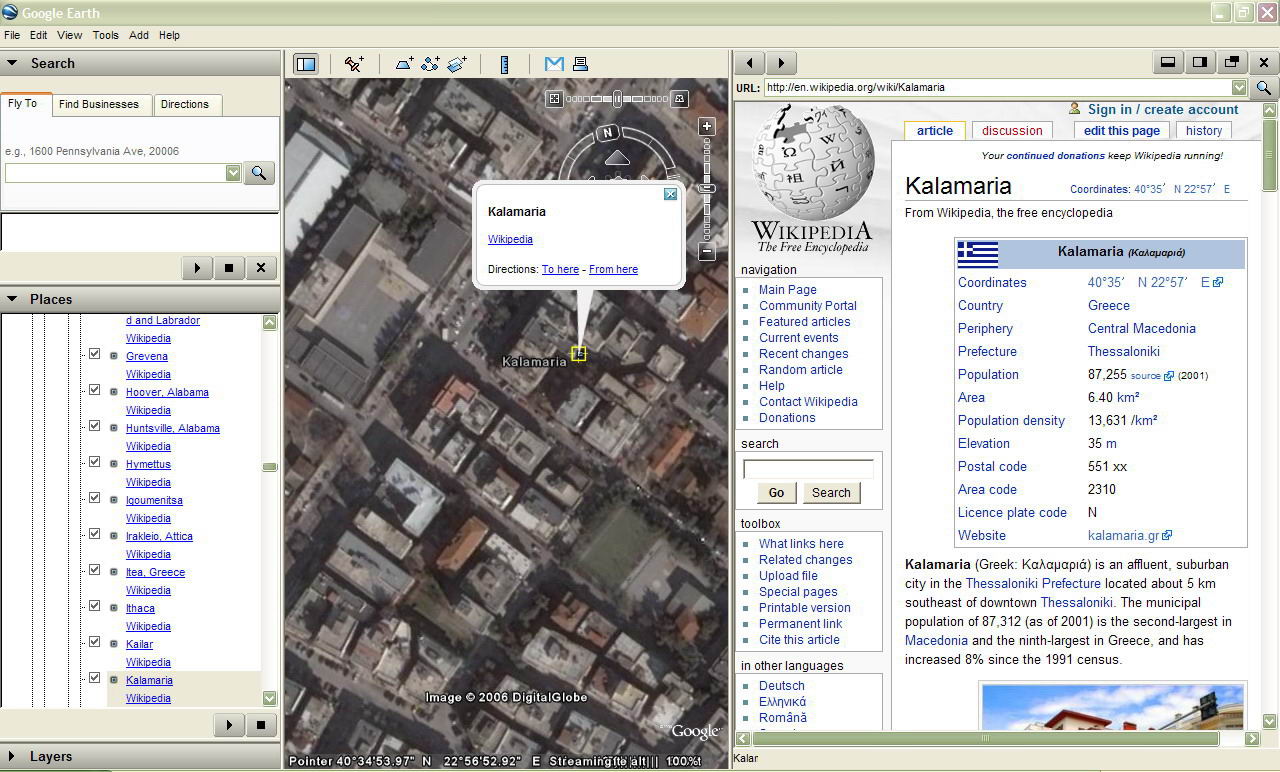This screenshot has height=772, width=1280.
Task: Open the View menu
Action: point(70,35)
